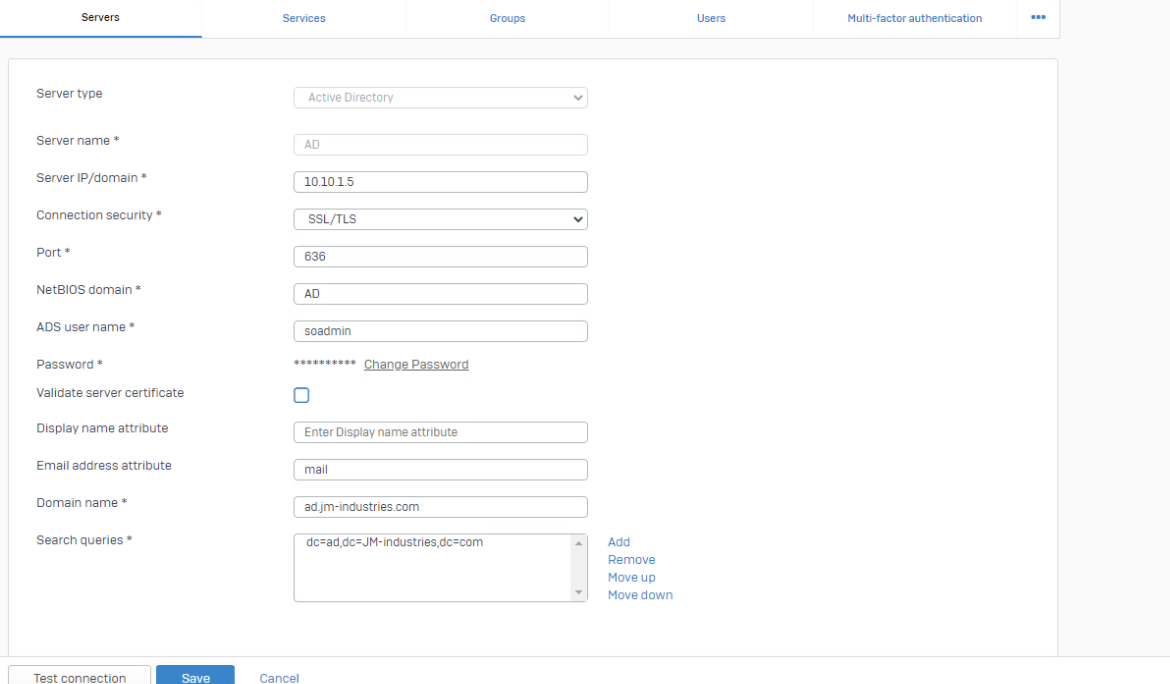Screen dimensions: 1170x684
Task: Click the Search queries label
Action: 84,540
